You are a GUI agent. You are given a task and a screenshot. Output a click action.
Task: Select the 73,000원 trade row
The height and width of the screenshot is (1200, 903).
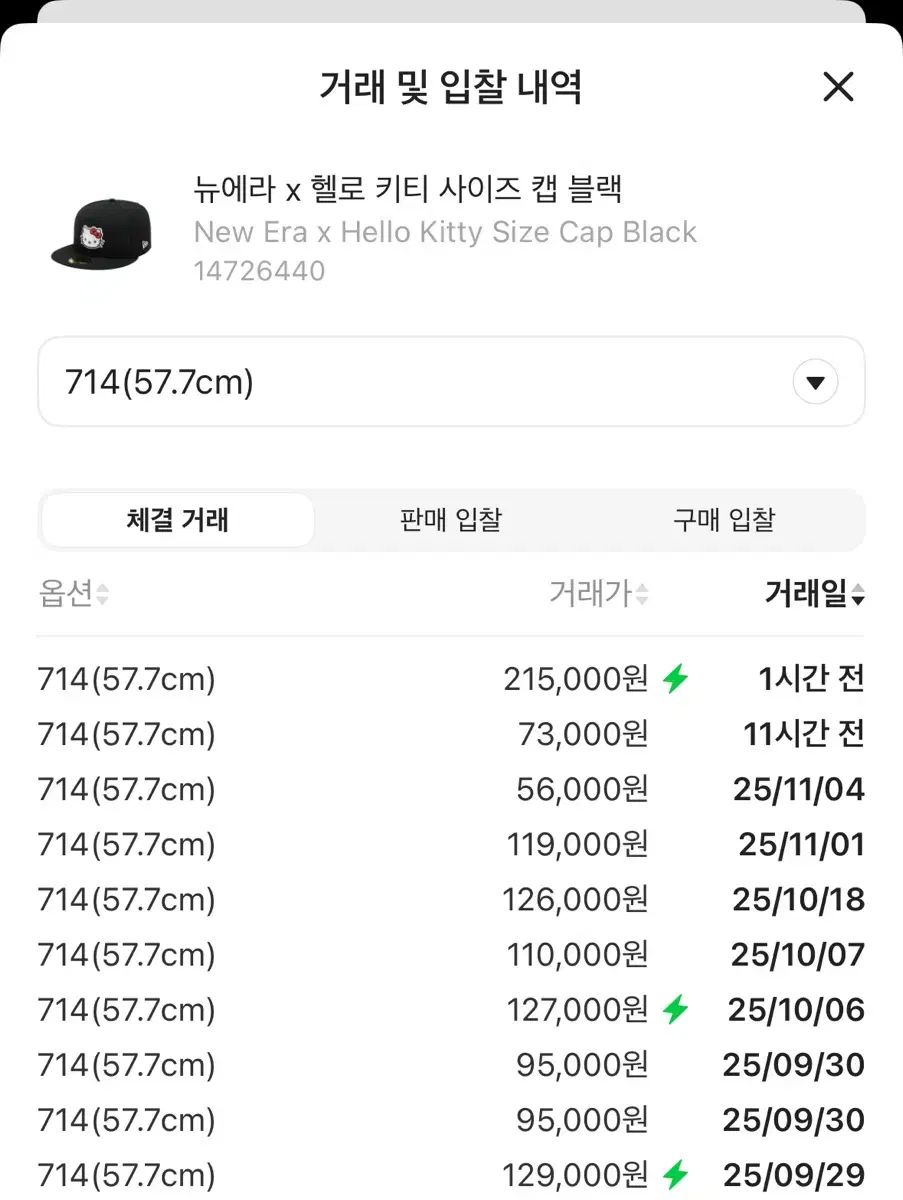(x=450, y=735)
